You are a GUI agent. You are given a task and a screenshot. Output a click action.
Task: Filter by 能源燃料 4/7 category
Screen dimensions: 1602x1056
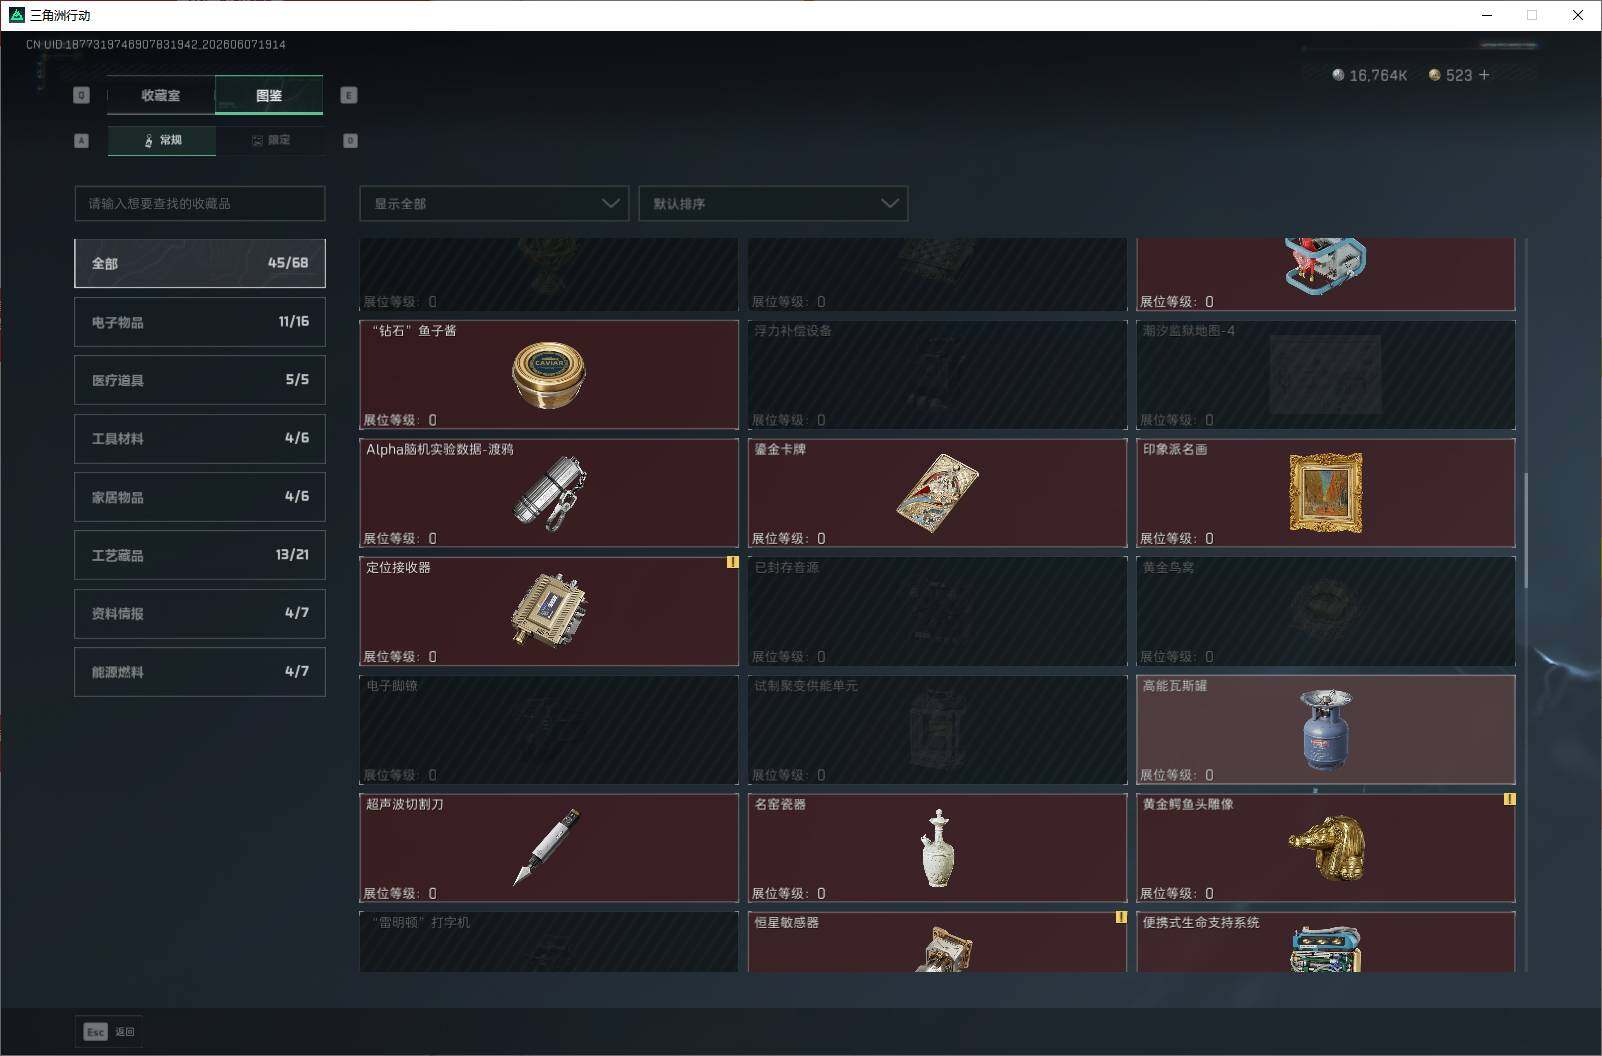200,672
